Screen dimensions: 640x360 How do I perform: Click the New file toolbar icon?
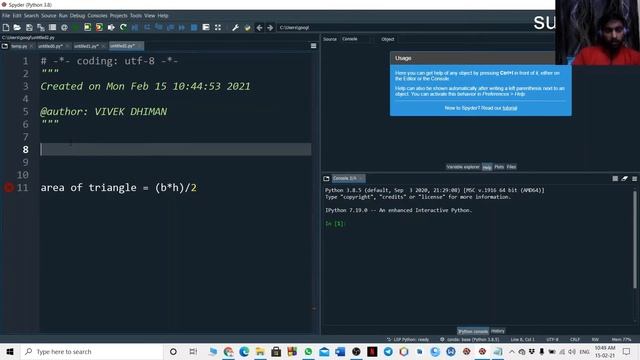(x=6, y=27)
